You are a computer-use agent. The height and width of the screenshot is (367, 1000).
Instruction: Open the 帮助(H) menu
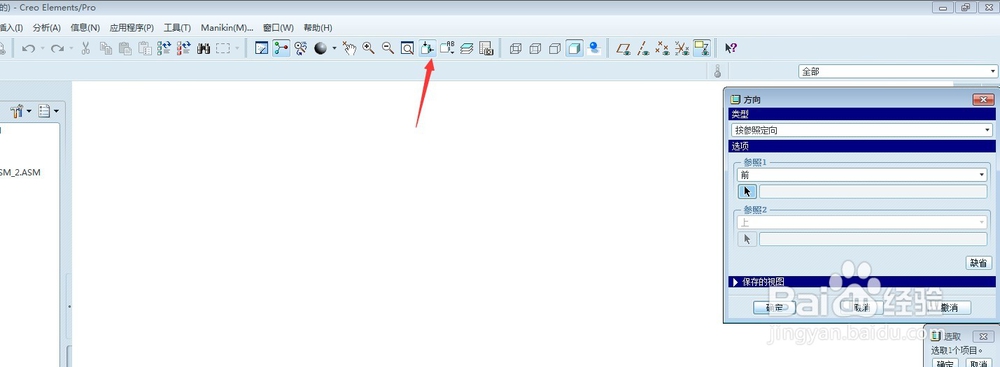click(x=318, y=28)
